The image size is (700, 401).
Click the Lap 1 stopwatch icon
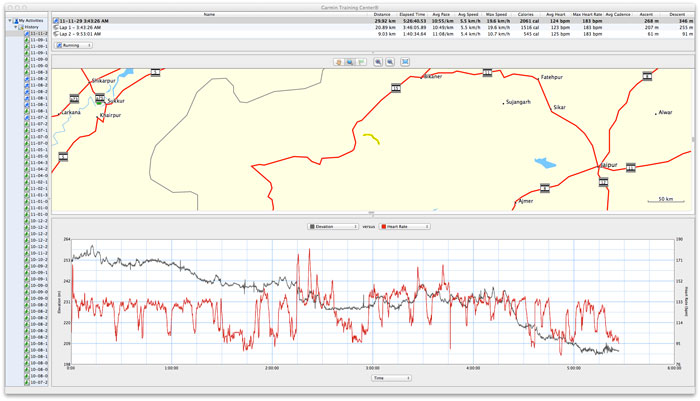pyautogui.click(x=56, y=27)
